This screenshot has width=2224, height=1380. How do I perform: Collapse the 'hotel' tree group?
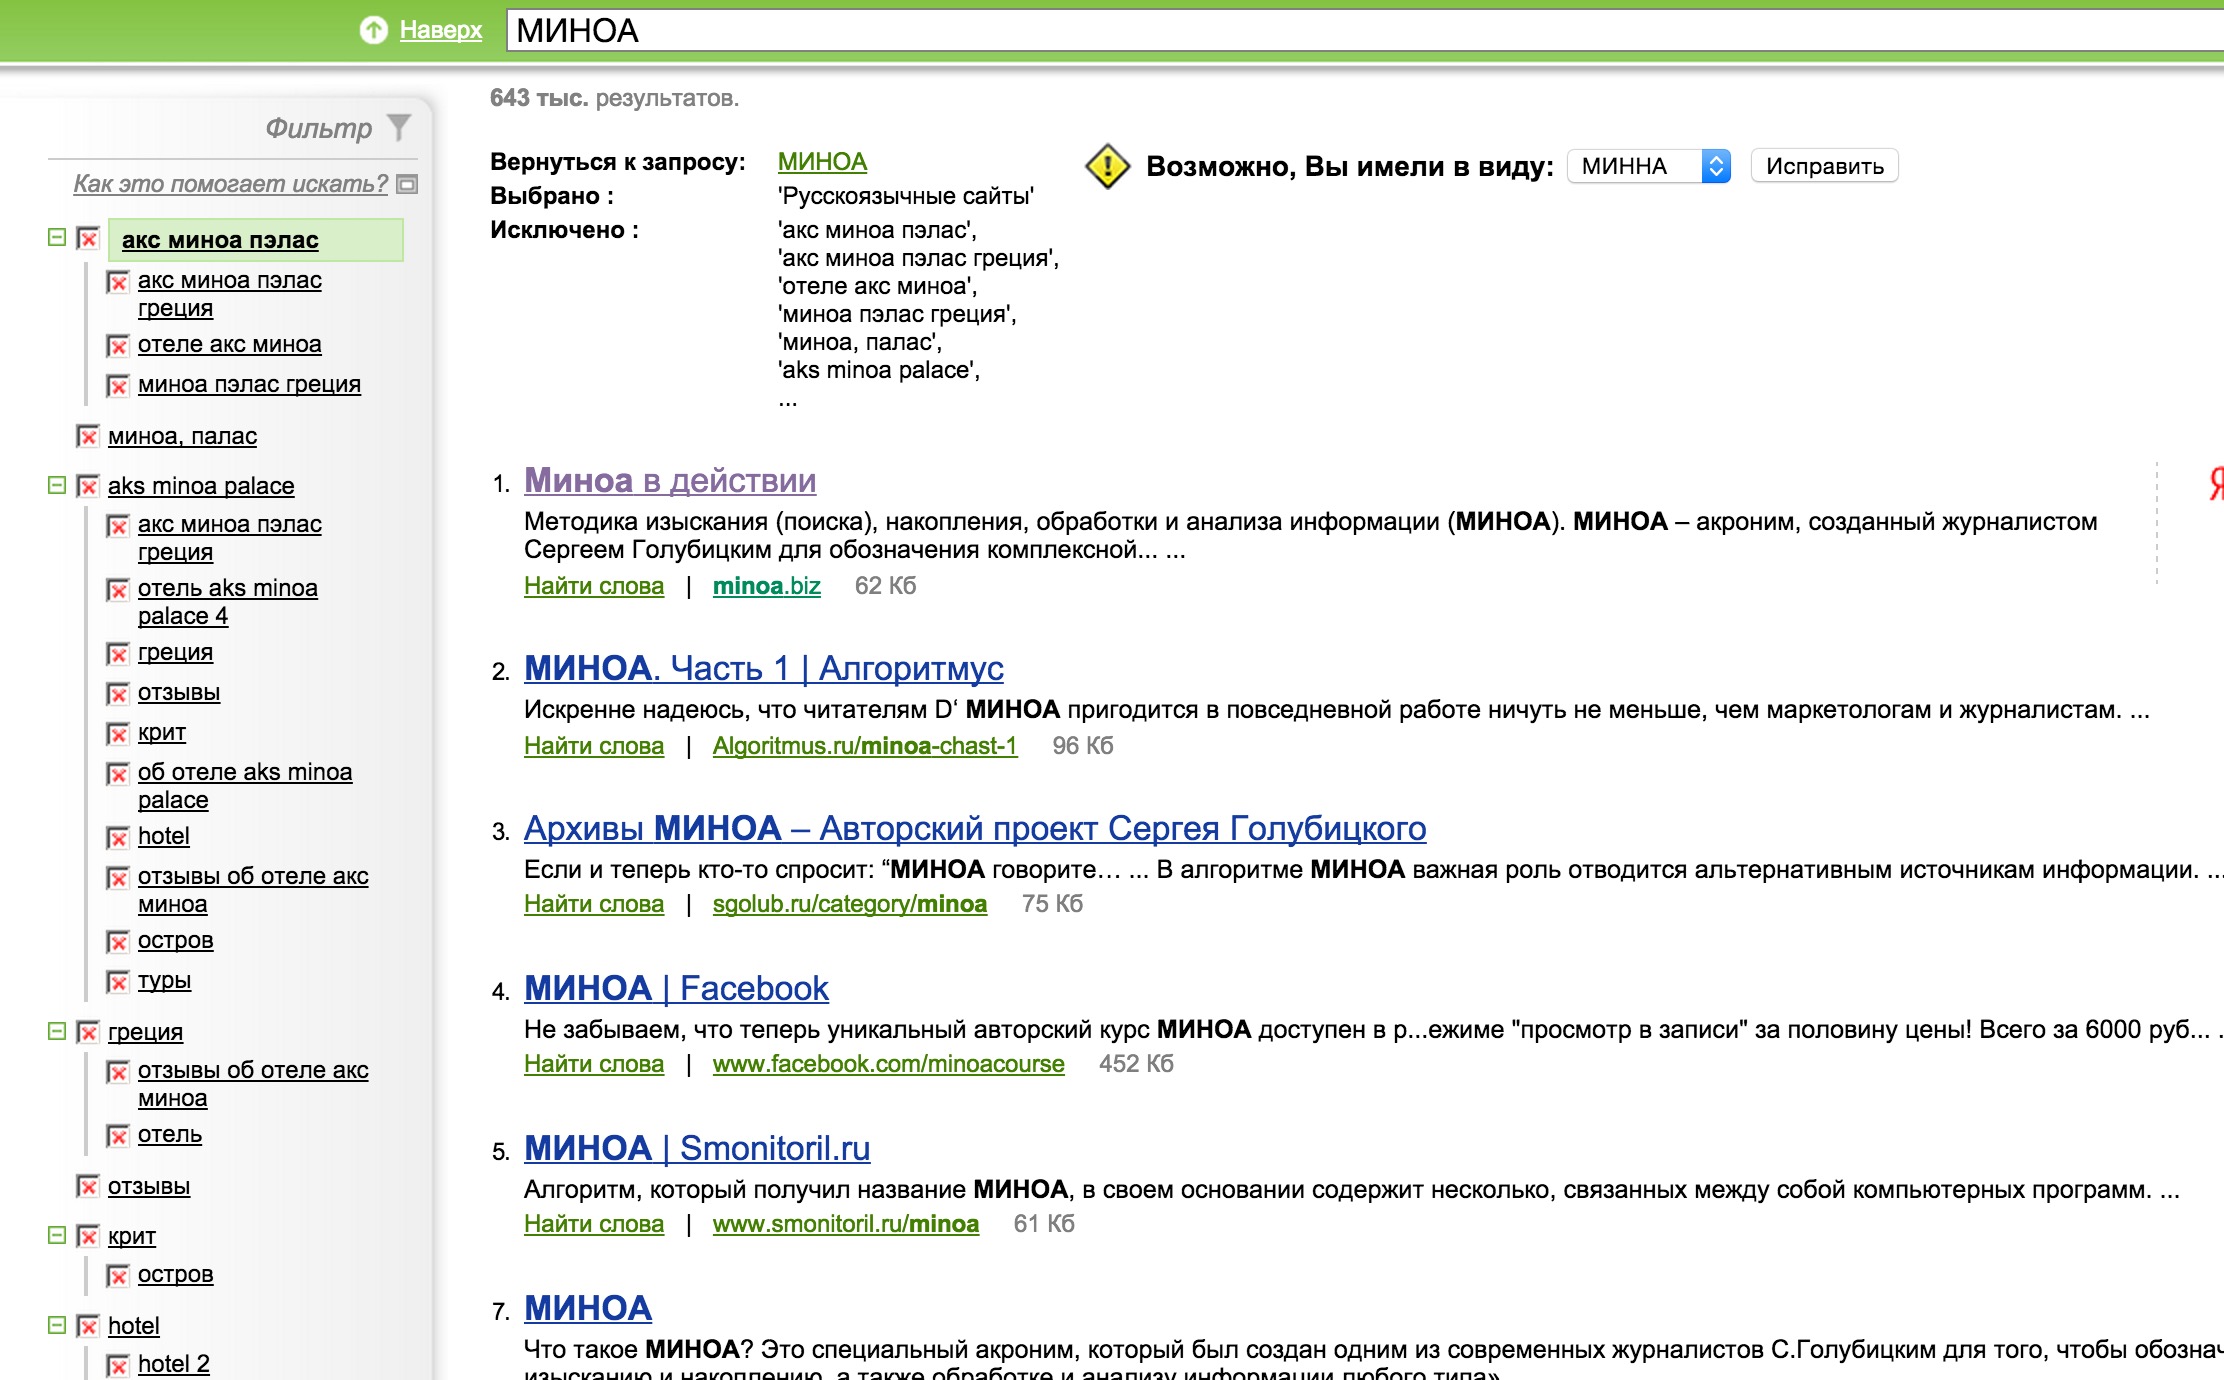pos(57,1325)
